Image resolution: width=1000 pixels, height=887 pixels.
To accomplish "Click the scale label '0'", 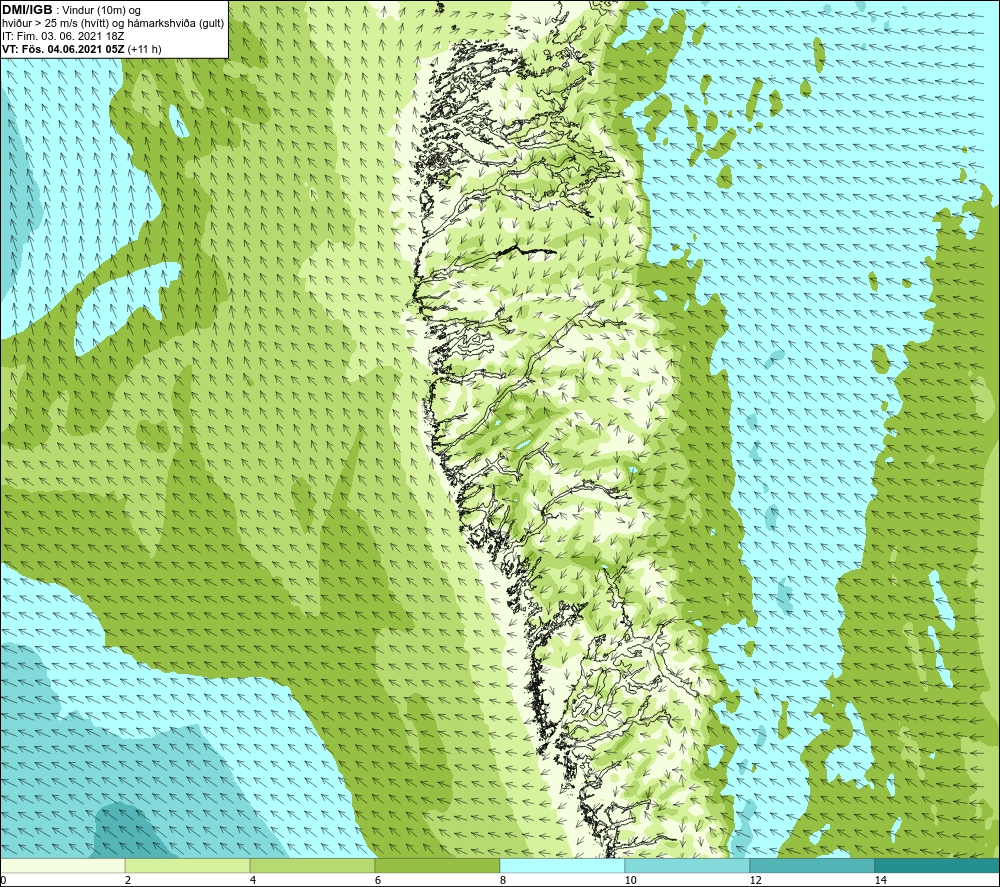I will pyautogui.click(x=3, y=880).
